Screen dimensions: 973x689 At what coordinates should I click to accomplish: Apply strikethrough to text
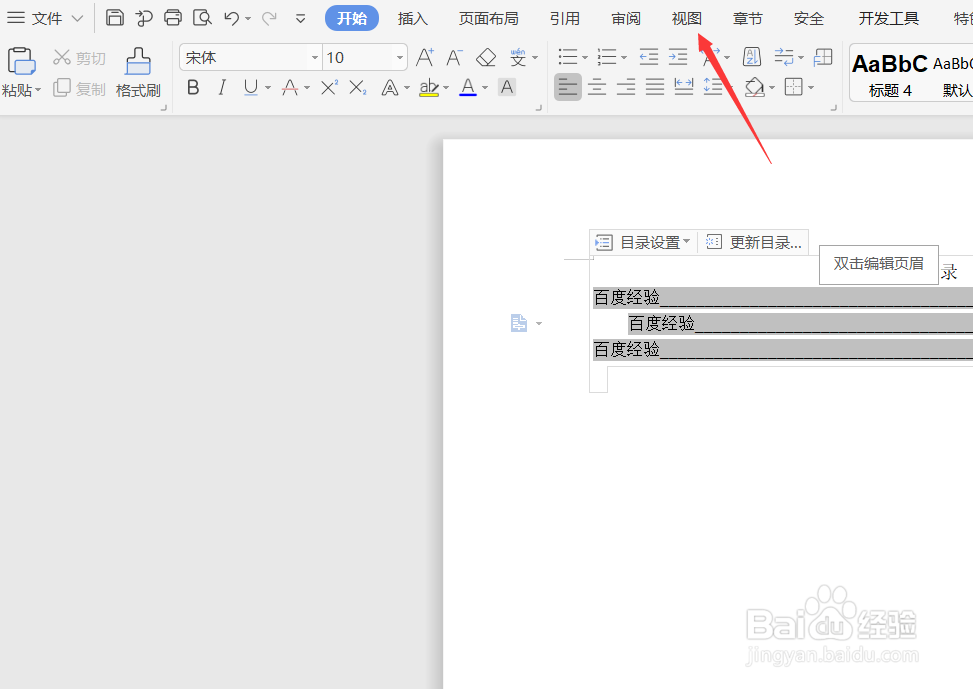click(x=290, y=88)
